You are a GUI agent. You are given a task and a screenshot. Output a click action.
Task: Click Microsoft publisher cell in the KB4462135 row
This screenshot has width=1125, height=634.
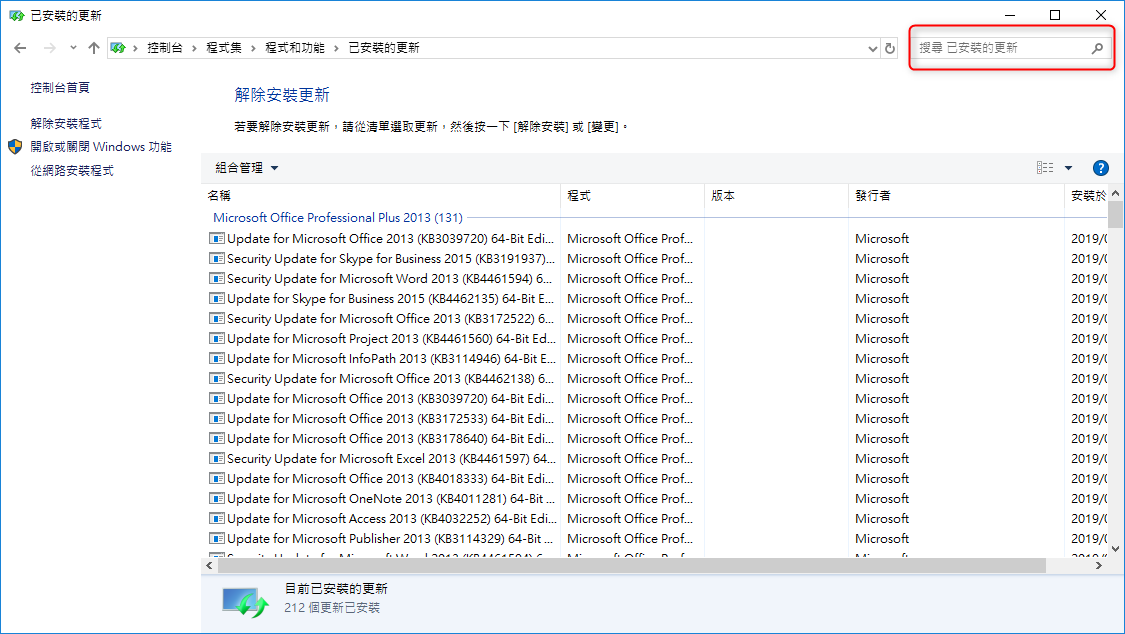click(882, 299)
